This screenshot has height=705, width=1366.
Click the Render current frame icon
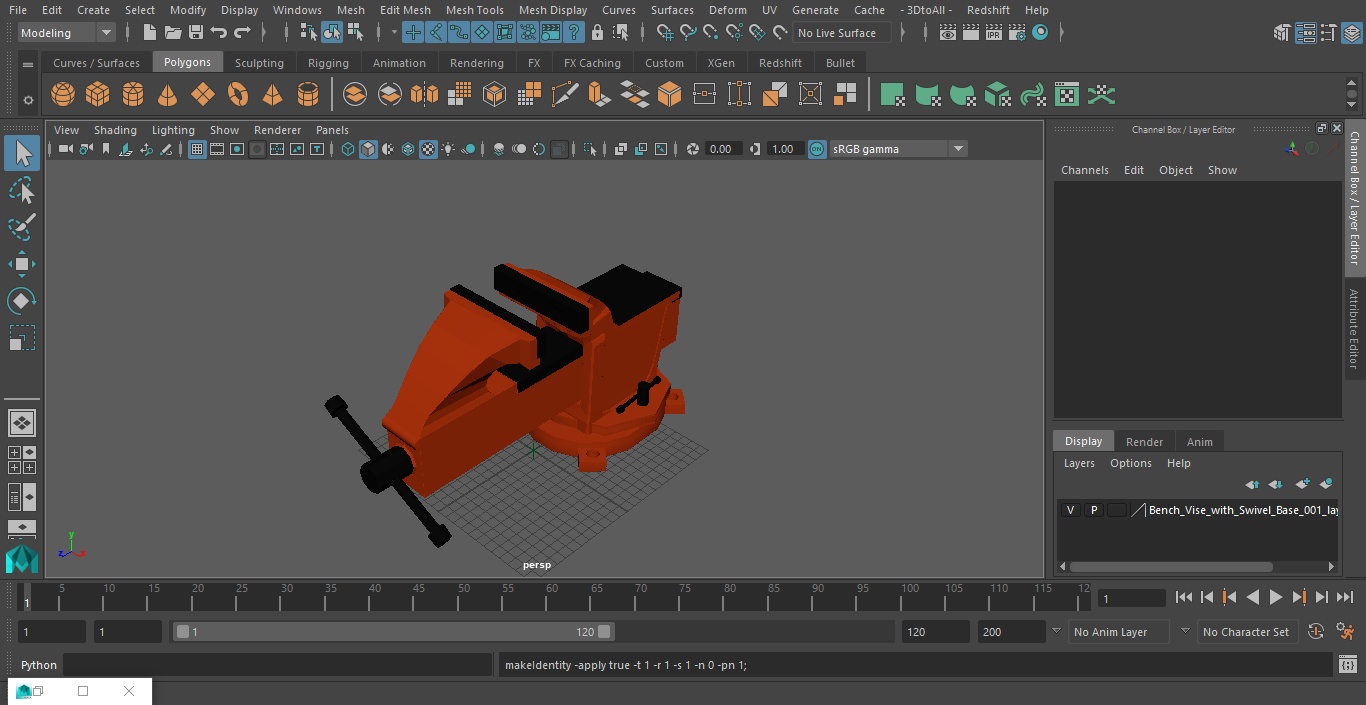971,33
